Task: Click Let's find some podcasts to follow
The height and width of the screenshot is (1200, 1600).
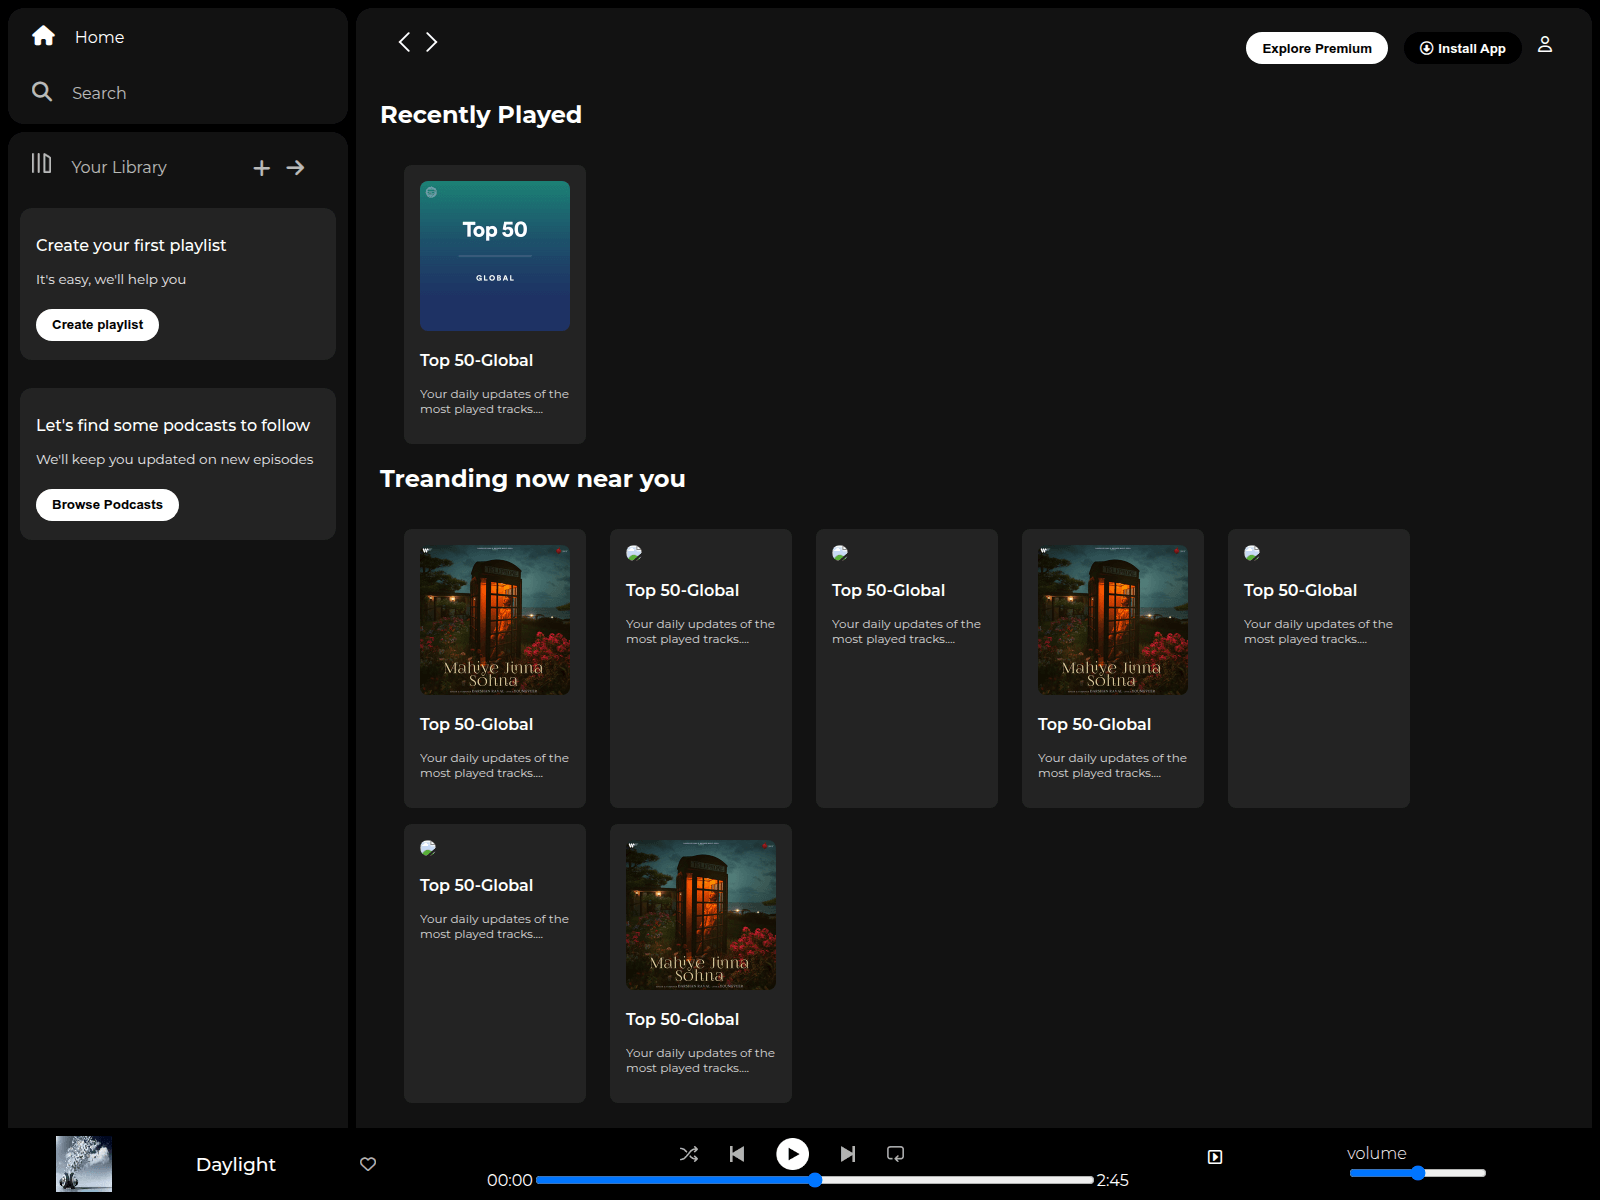Action: (x=173, y=425)
